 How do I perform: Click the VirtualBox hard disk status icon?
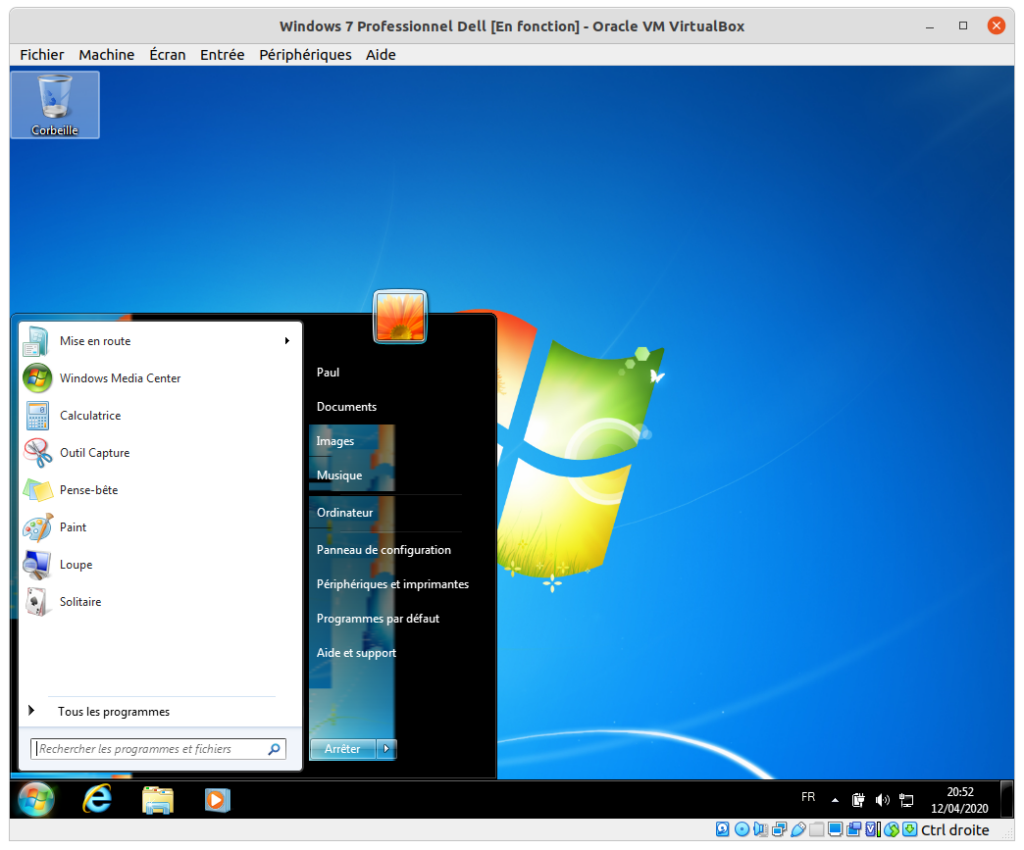(x=722, y=830)
